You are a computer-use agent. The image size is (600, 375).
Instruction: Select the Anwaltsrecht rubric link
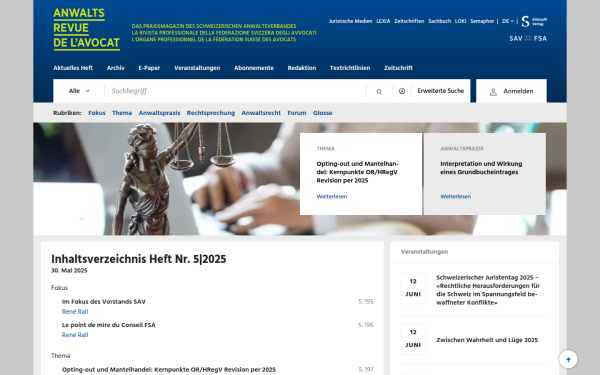[261, 113]
